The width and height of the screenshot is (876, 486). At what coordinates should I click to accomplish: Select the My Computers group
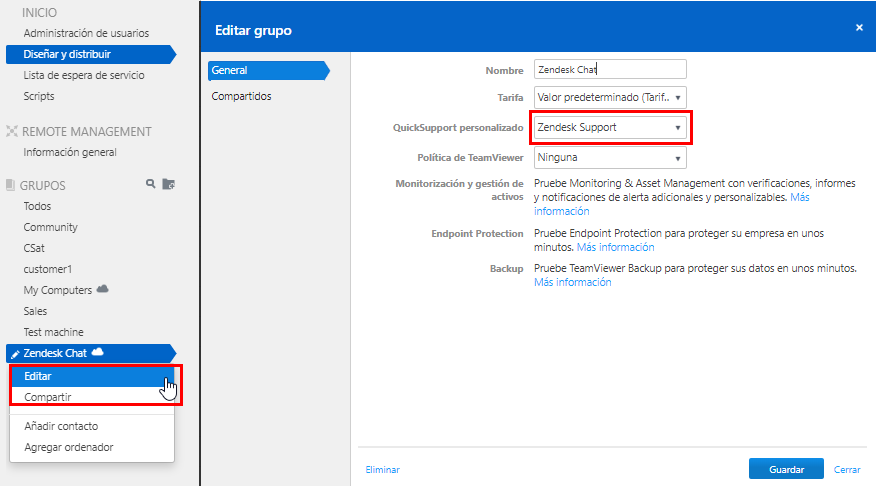click(x=58, y=290)
